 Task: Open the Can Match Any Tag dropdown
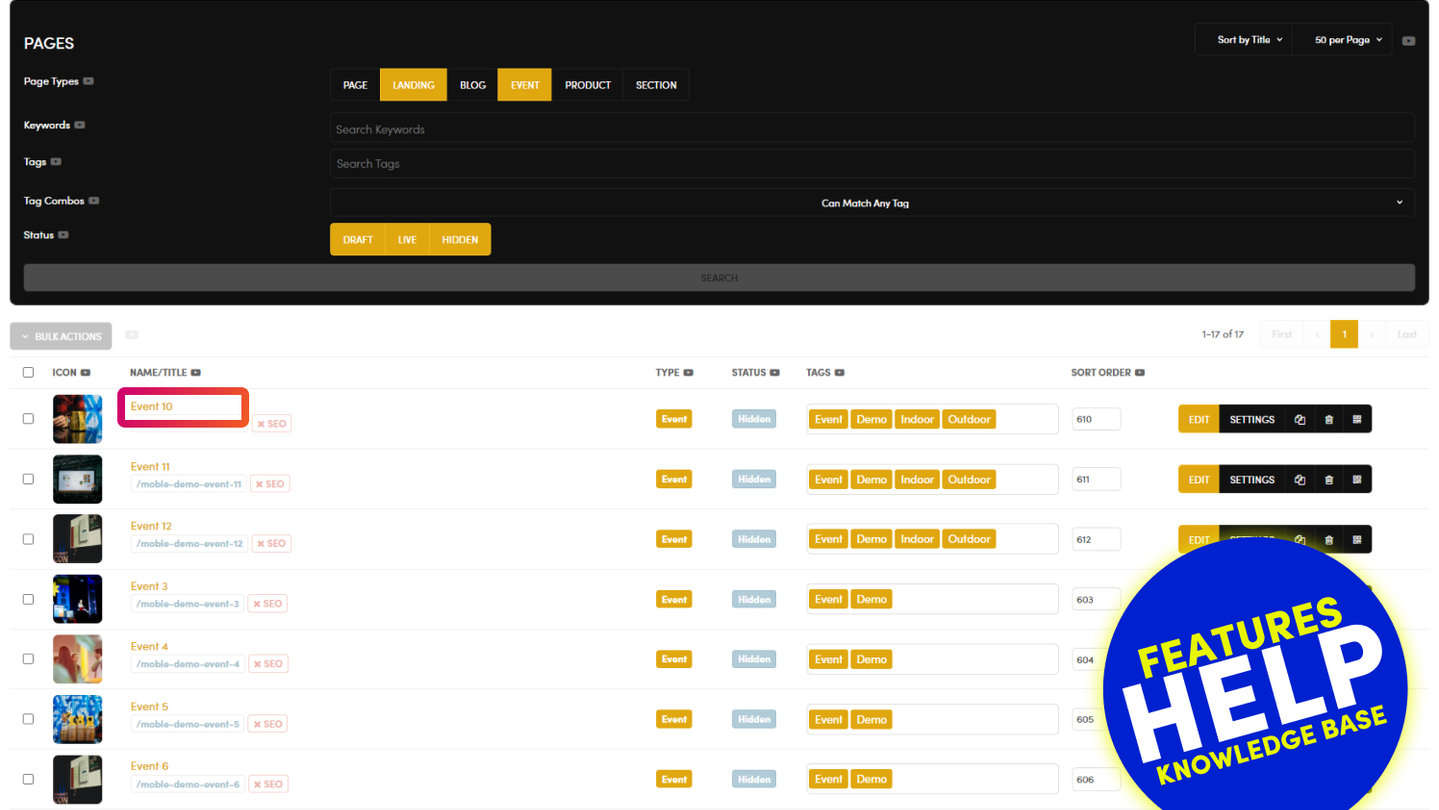[871, 203]
